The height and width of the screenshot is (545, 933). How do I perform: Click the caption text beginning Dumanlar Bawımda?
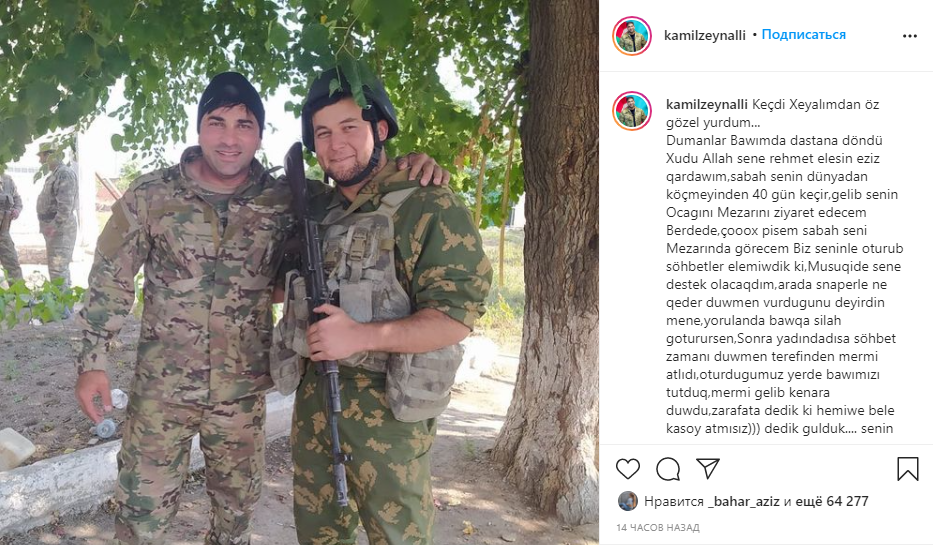click(774, 140)
